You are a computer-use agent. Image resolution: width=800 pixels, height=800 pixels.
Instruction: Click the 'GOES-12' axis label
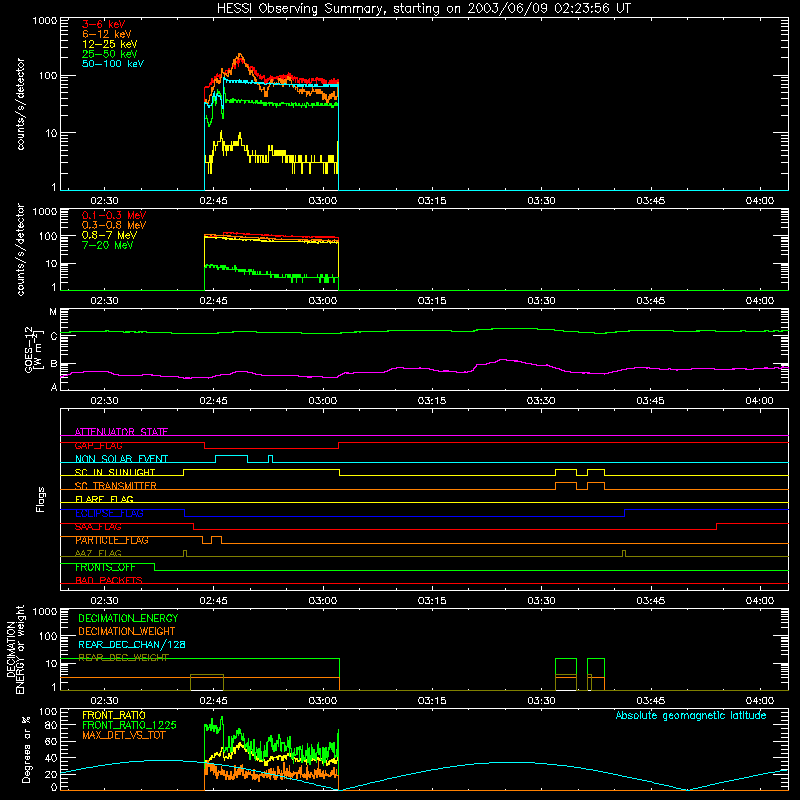point(29,350)
